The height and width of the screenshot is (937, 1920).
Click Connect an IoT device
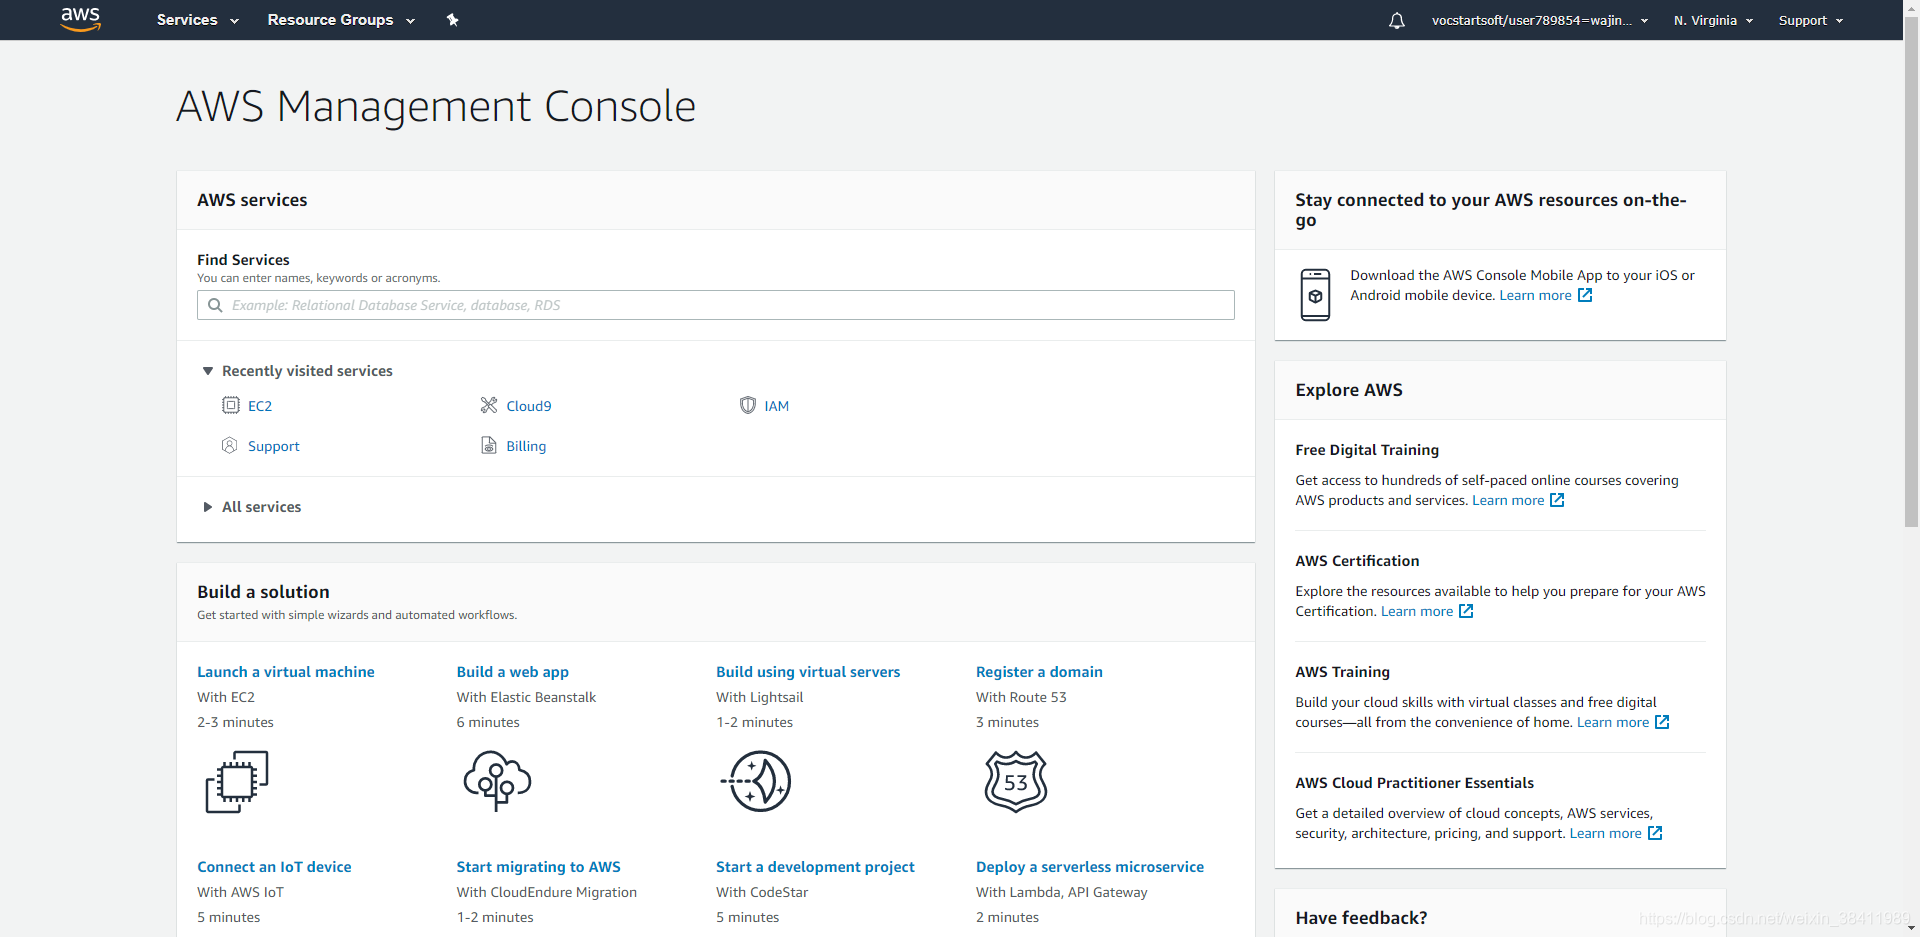click(x=274, y=867)
